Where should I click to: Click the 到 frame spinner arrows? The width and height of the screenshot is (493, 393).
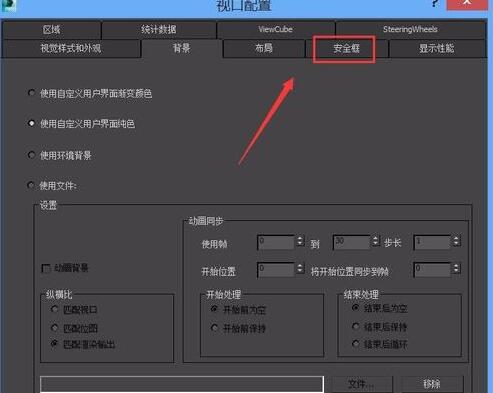point(376,241)
